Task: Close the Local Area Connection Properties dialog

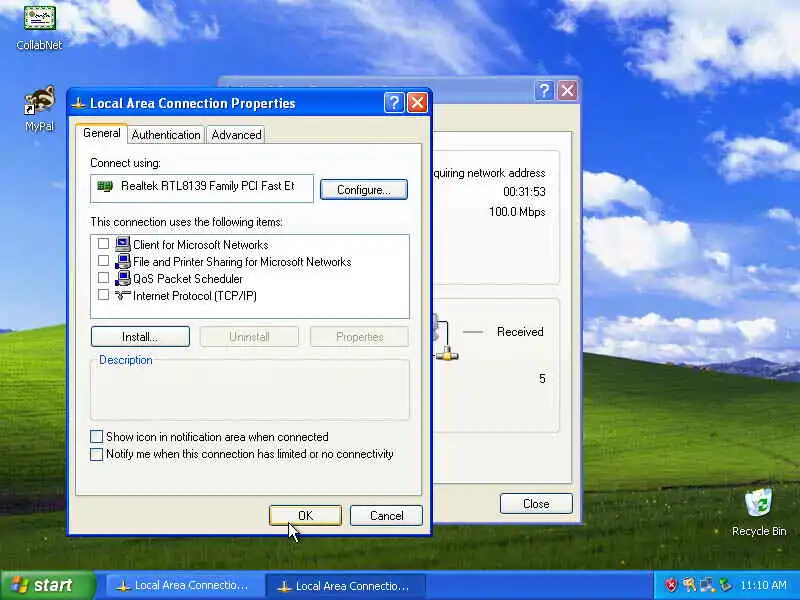Action: point(417,103)
